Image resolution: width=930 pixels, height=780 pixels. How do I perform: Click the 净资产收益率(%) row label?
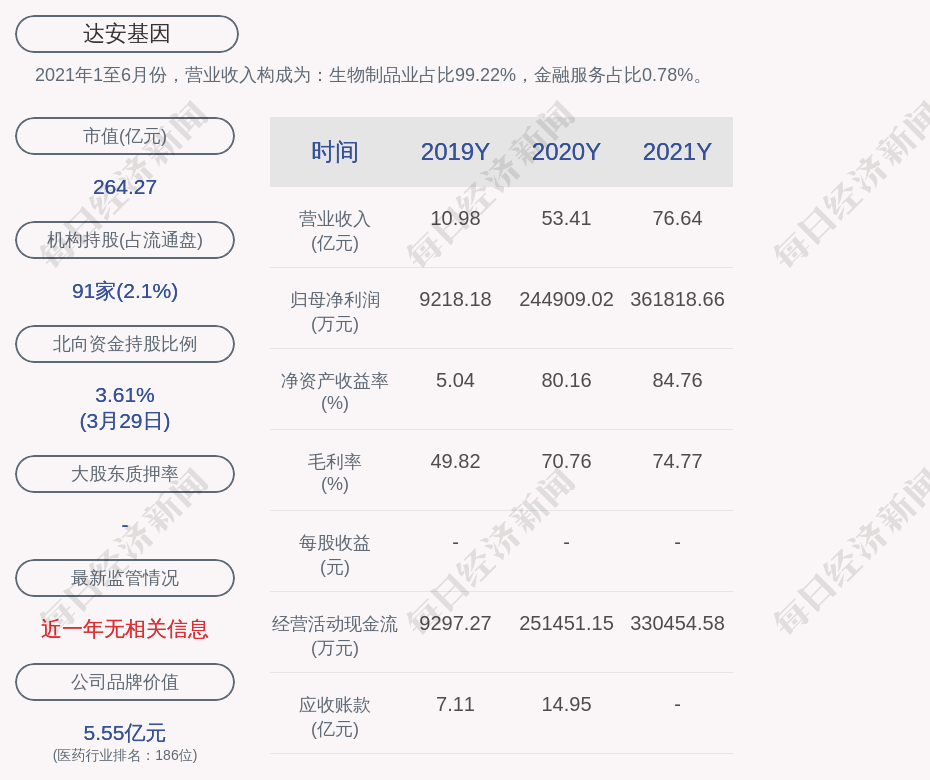(335, 392)
